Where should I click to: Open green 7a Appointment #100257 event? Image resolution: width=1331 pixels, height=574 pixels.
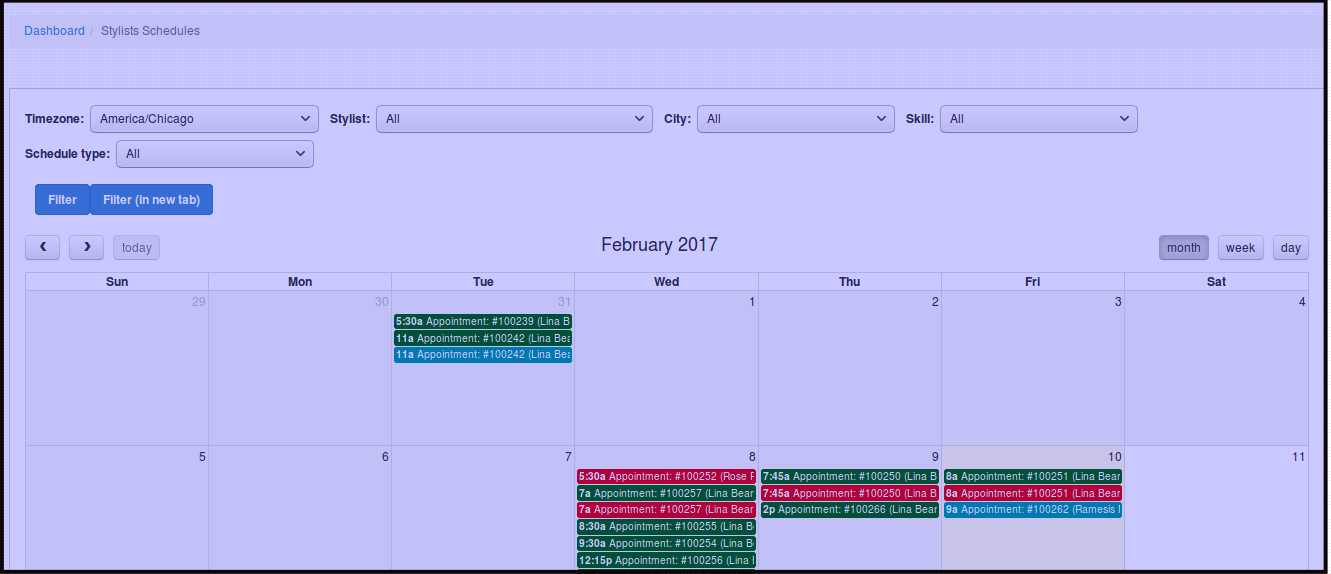[x=666, y=493]
